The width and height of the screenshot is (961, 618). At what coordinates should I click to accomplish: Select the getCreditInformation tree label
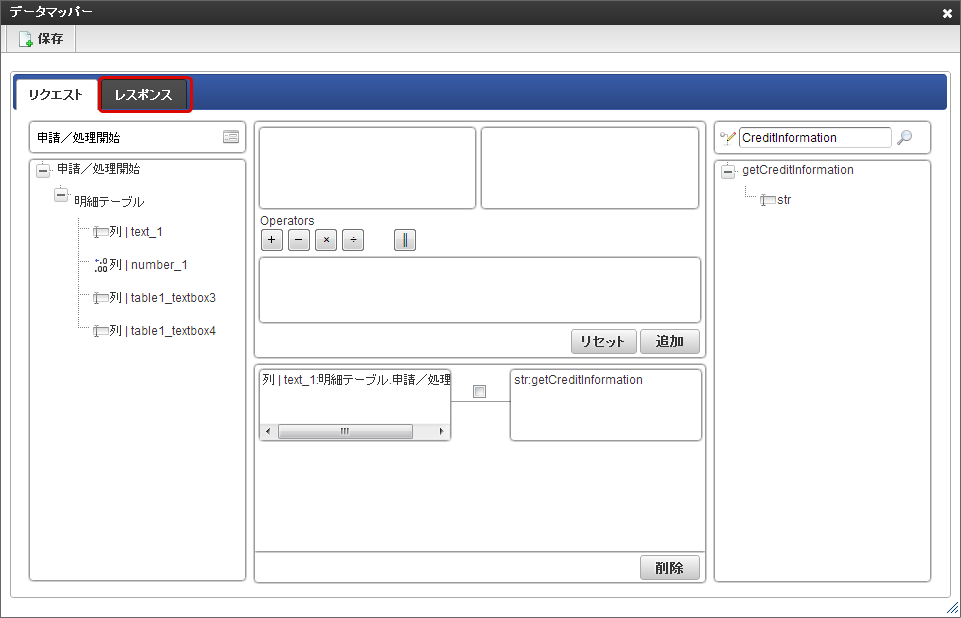pos(797,170)
